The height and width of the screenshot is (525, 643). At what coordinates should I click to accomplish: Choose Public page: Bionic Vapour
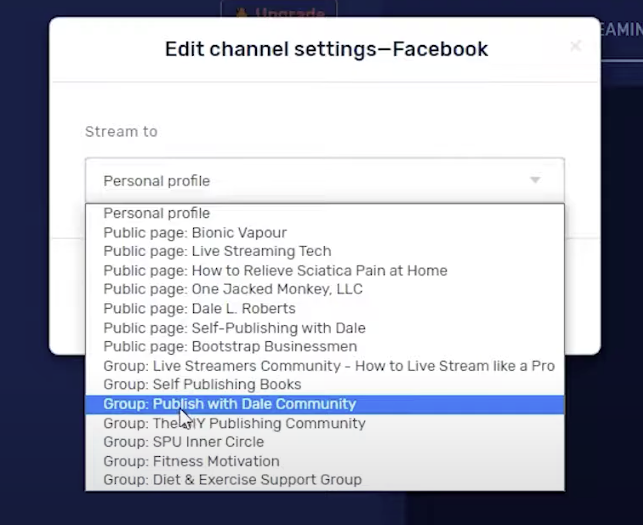tap(325, 233)
